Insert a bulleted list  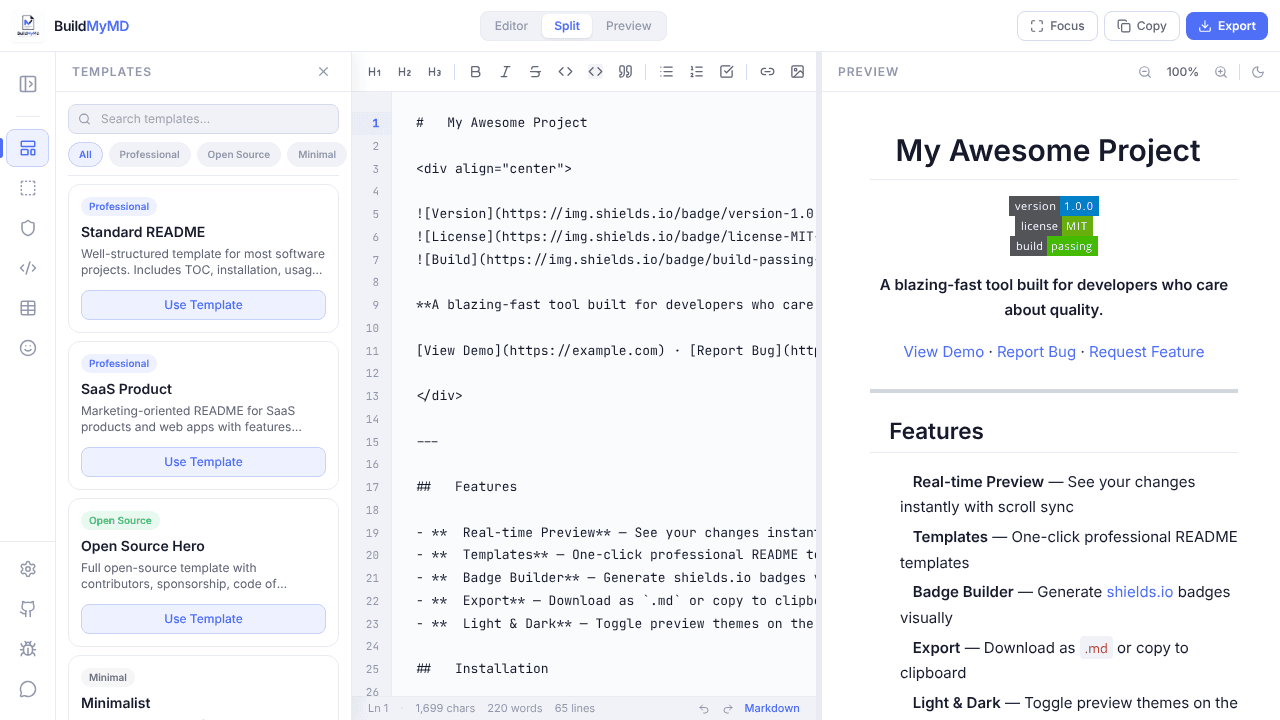pyautogui.click(x=667, y=72)
